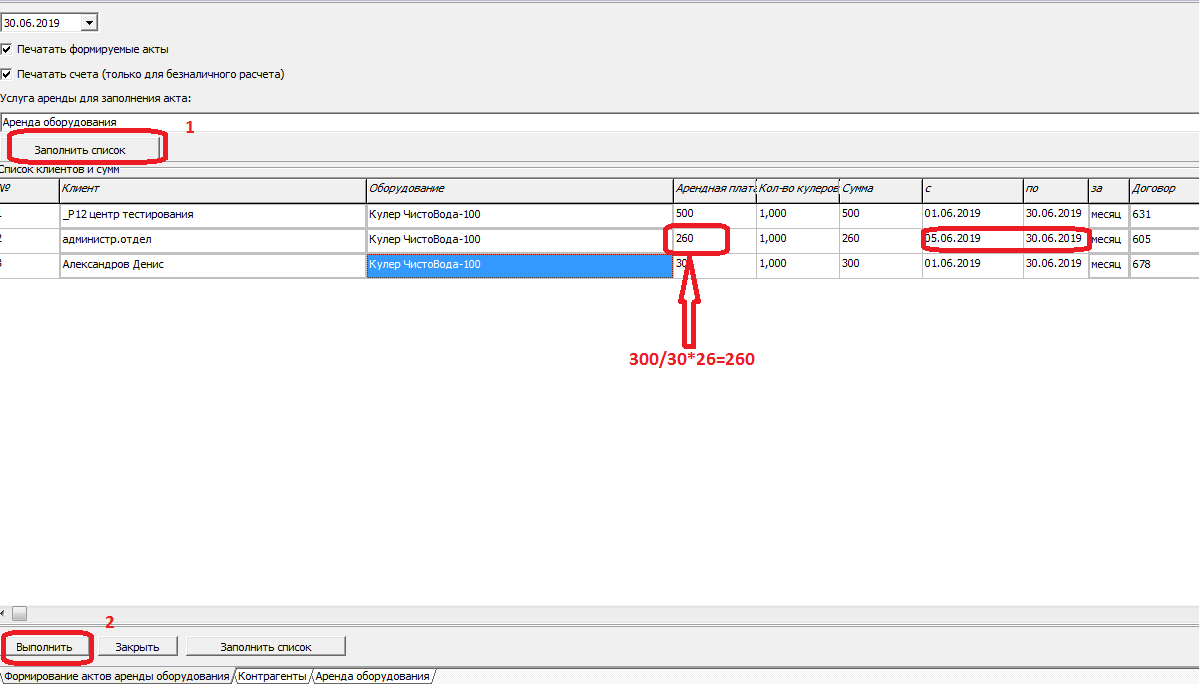
Task: Click the 'Договор' column header
Action: click(1162, 188)
